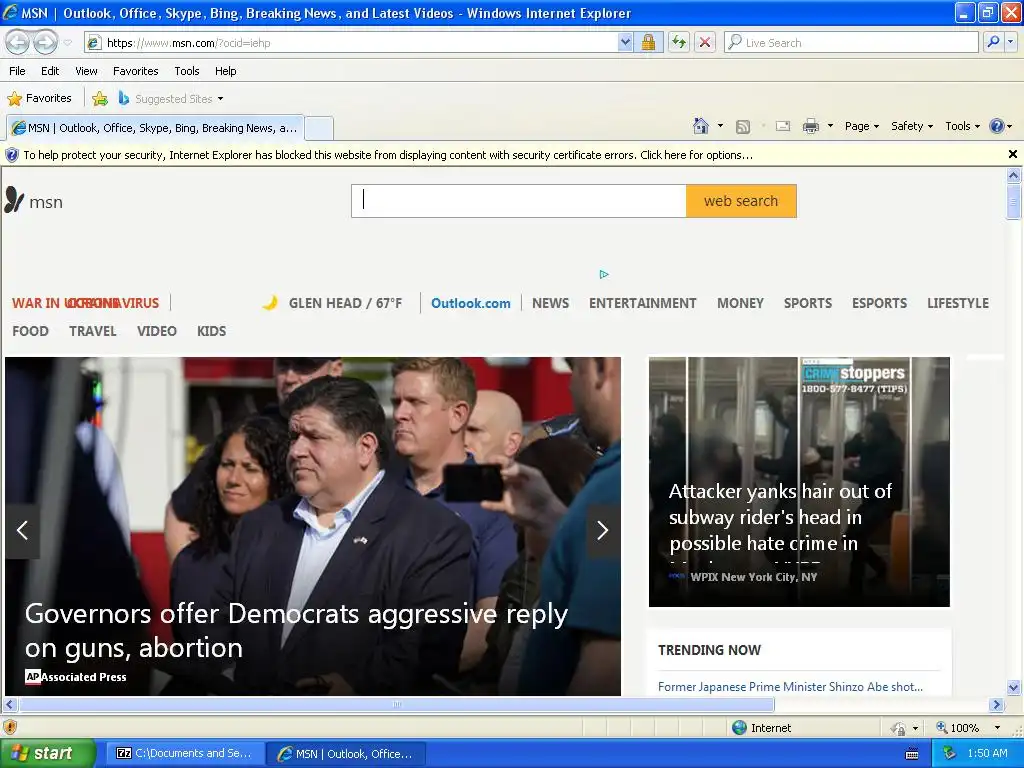Stop loading with the red X icon
The image size is (1024, 768).
click(x=705, y=43)
